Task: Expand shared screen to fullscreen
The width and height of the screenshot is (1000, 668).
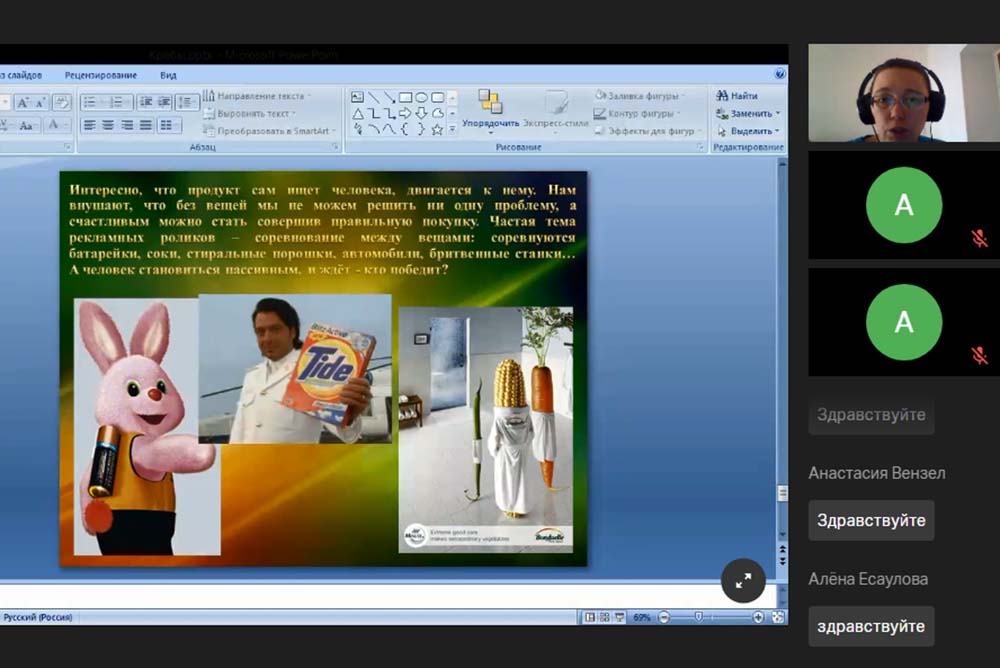Action: (743, 580)
